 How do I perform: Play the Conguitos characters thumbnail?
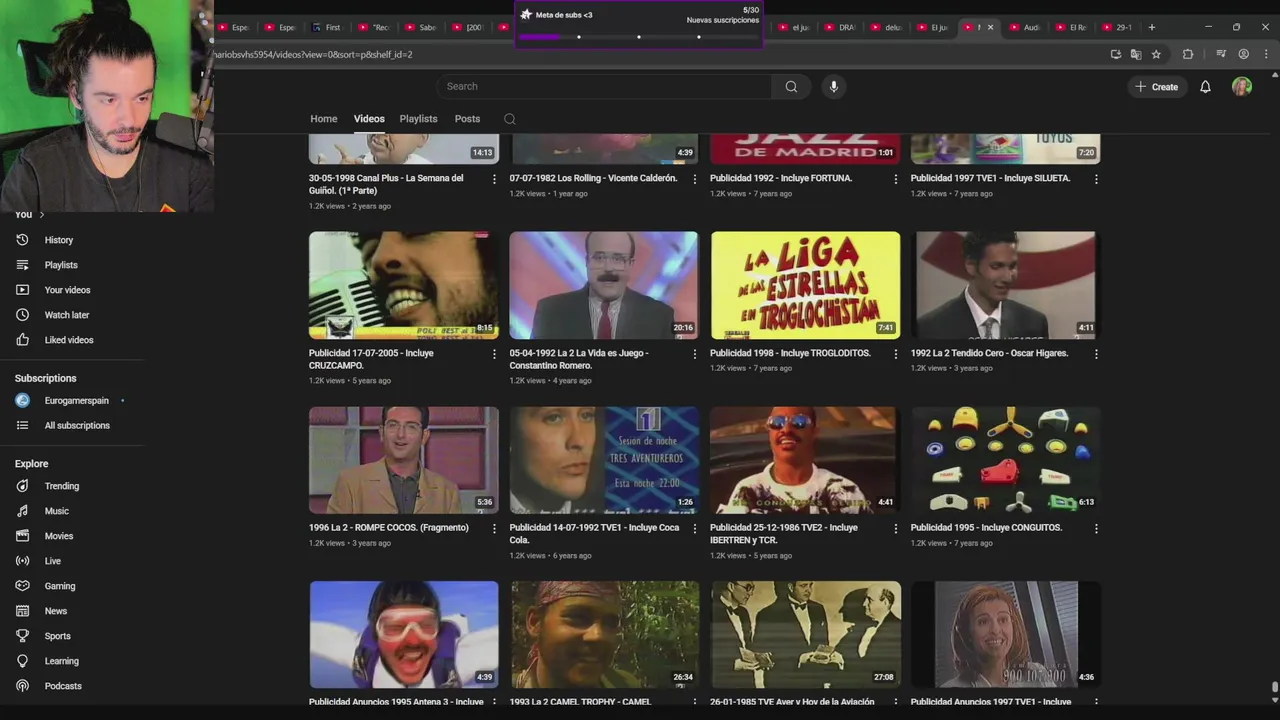pos(1005,460)
